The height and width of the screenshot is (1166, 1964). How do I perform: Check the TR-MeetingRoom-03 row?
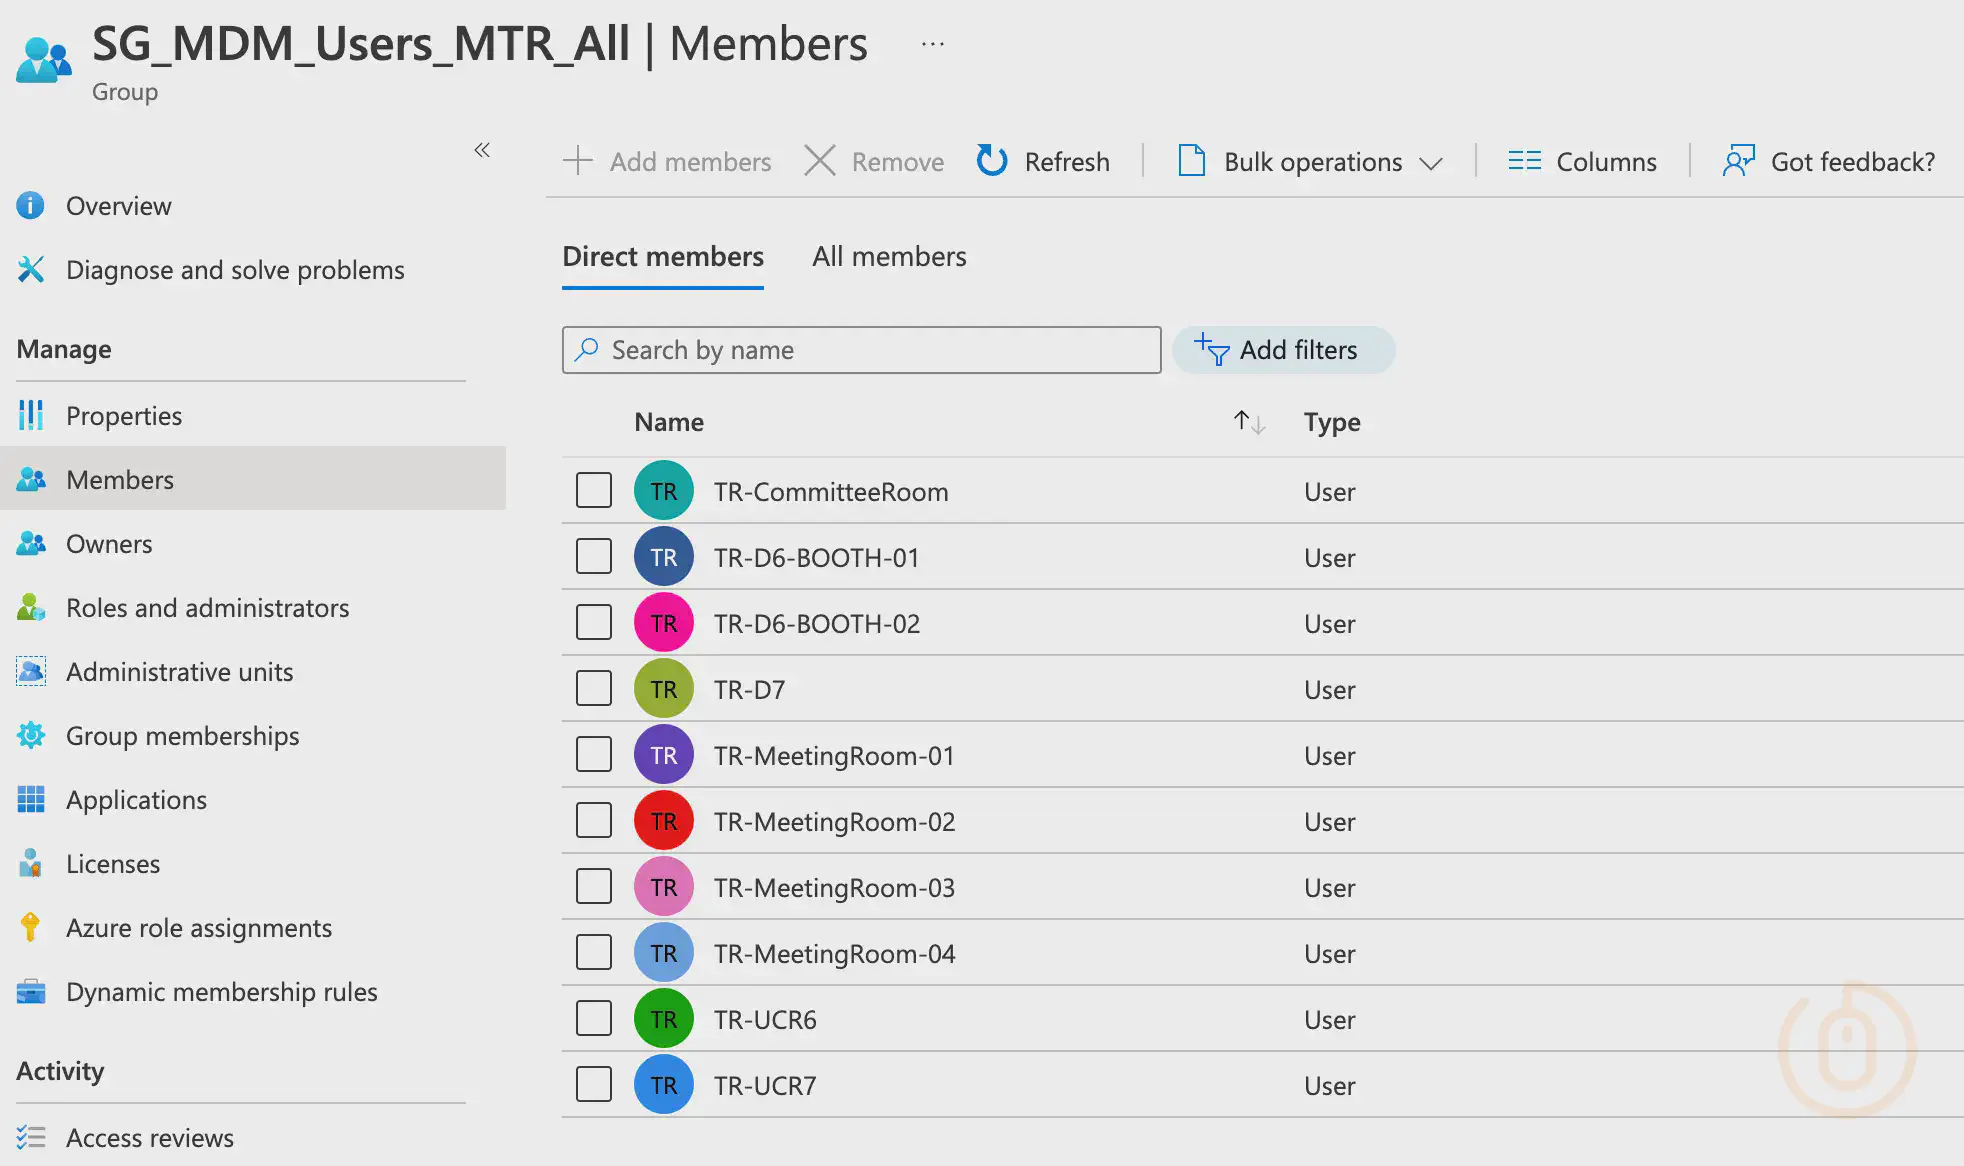click(594, 886)
